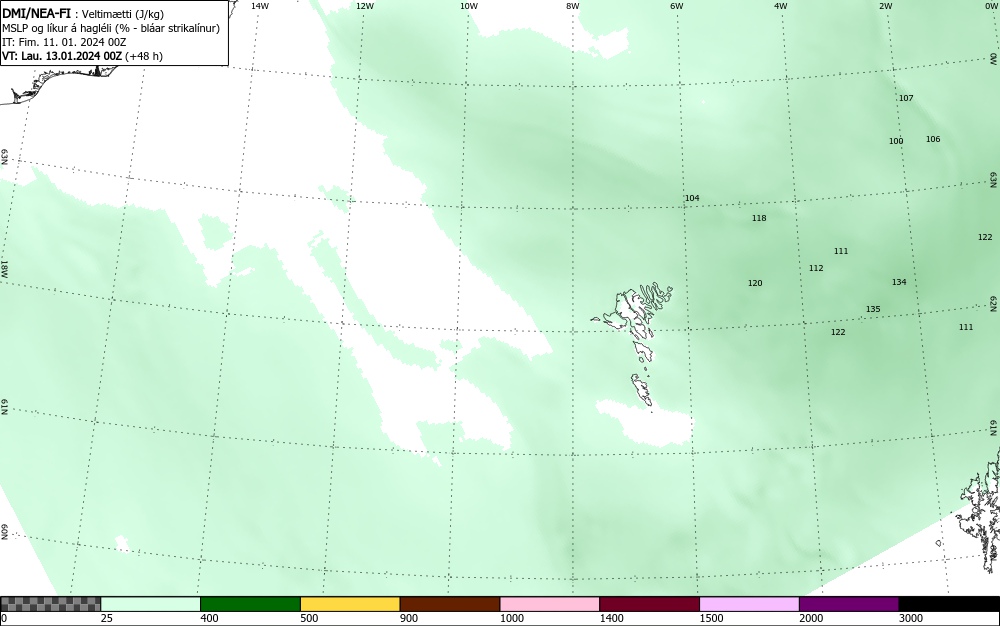1000x626 pixels.
Task: Click the '60N' latitude label
Action: [4, 532]
